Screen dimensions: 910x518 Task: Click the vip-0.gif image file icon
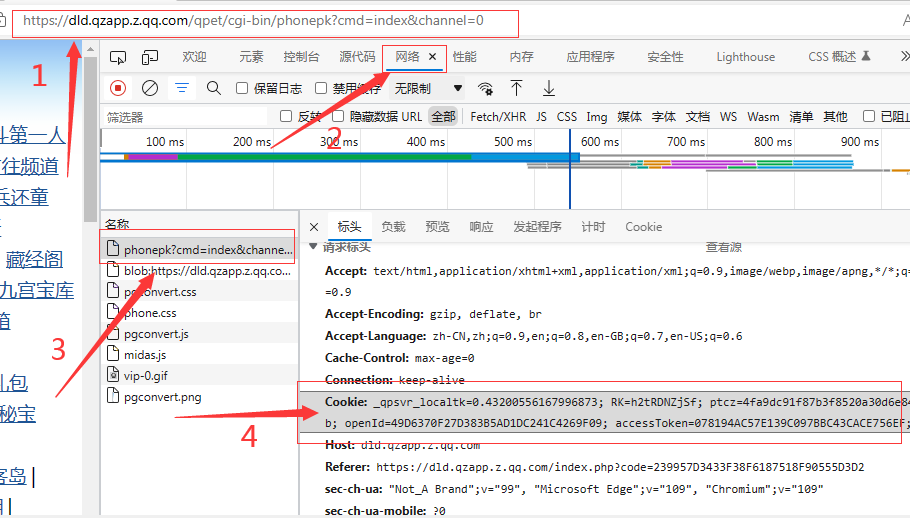coord(113,375)
